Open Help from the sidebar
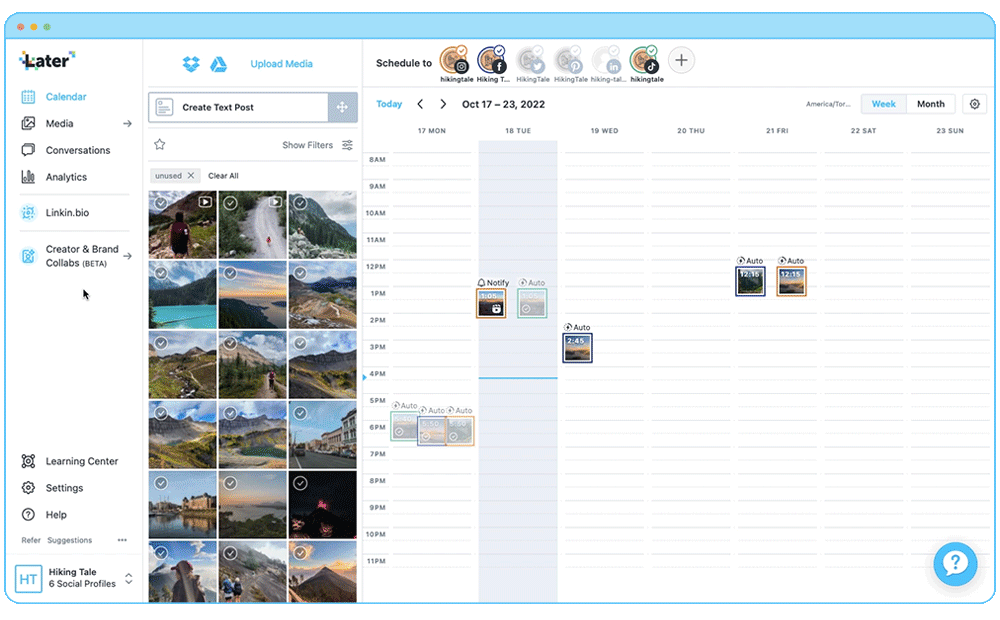1000x620 pixels. [55, 515]
